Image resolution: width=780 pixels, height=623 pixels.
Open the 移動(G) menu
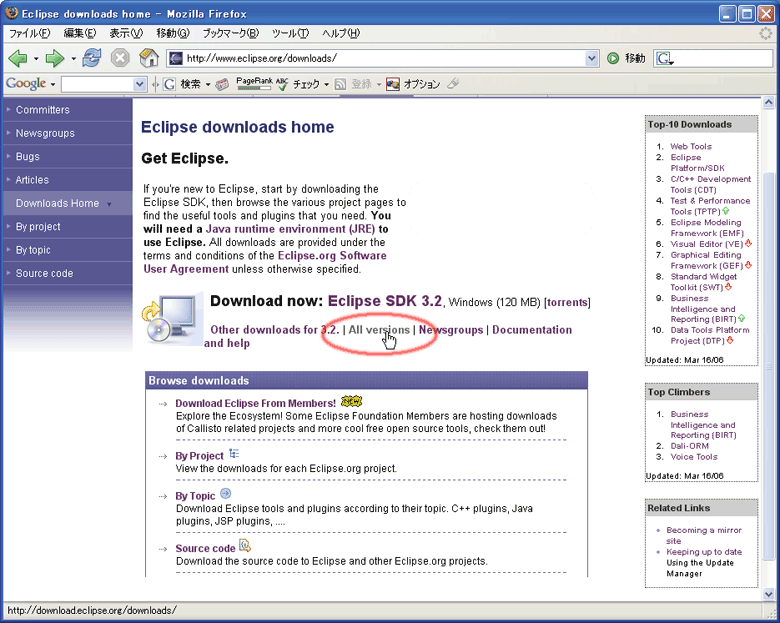[x=173, y=33]
